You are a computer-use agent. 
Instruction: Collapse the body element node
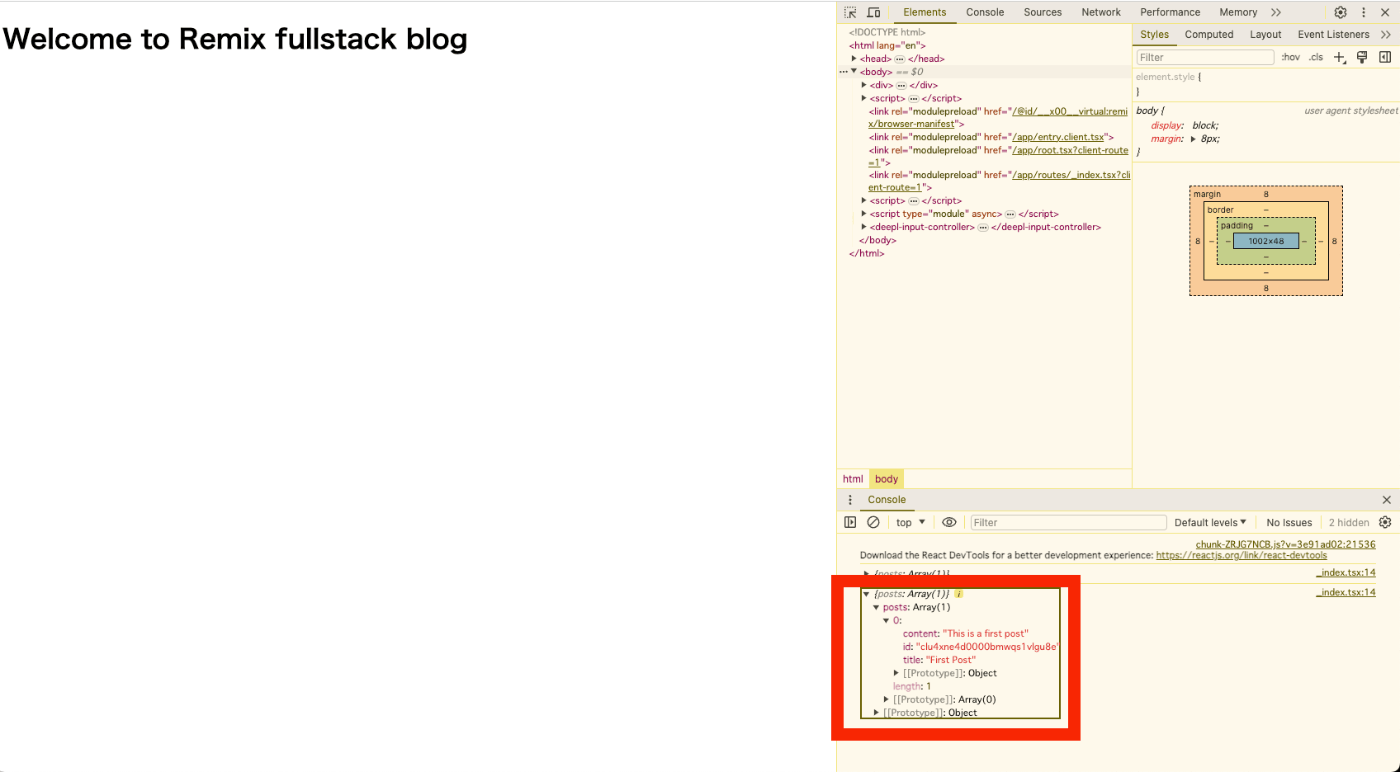(854, 72)
